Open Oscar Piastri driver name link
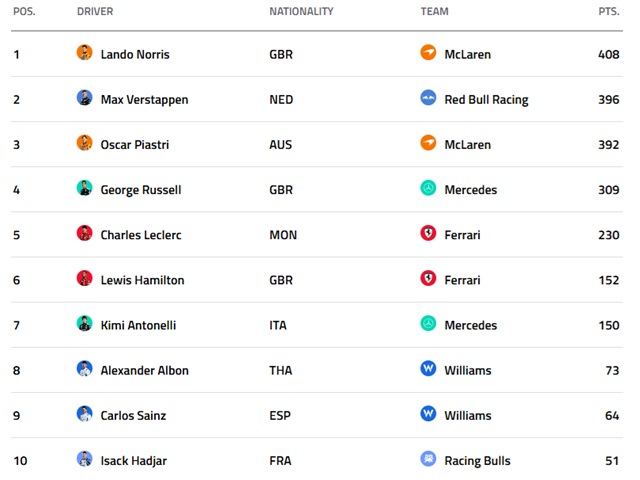Screen dimensions: 640x480 click(135, 144)
